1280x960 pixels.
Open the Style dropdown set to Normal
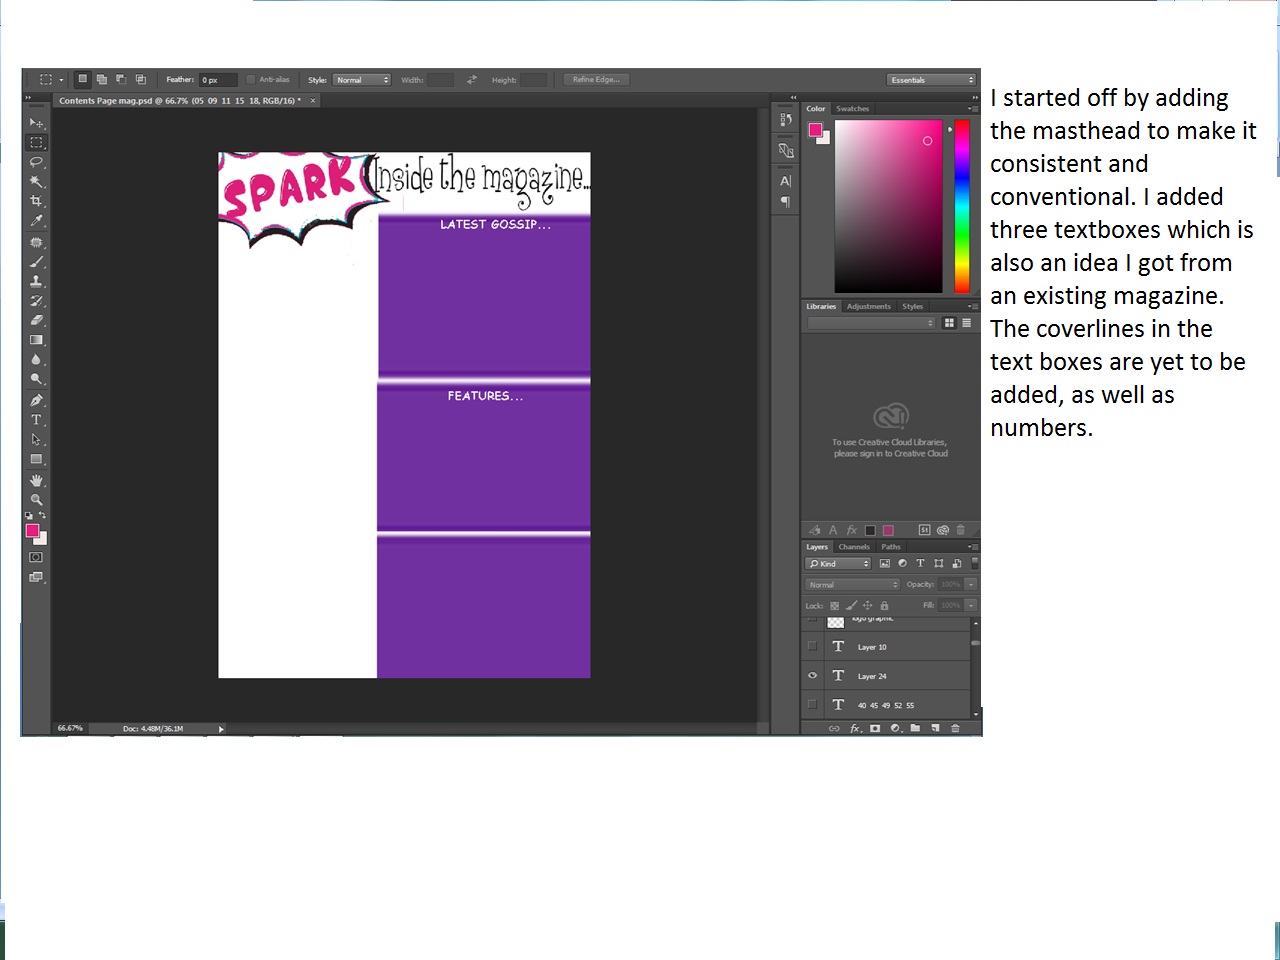362,80
